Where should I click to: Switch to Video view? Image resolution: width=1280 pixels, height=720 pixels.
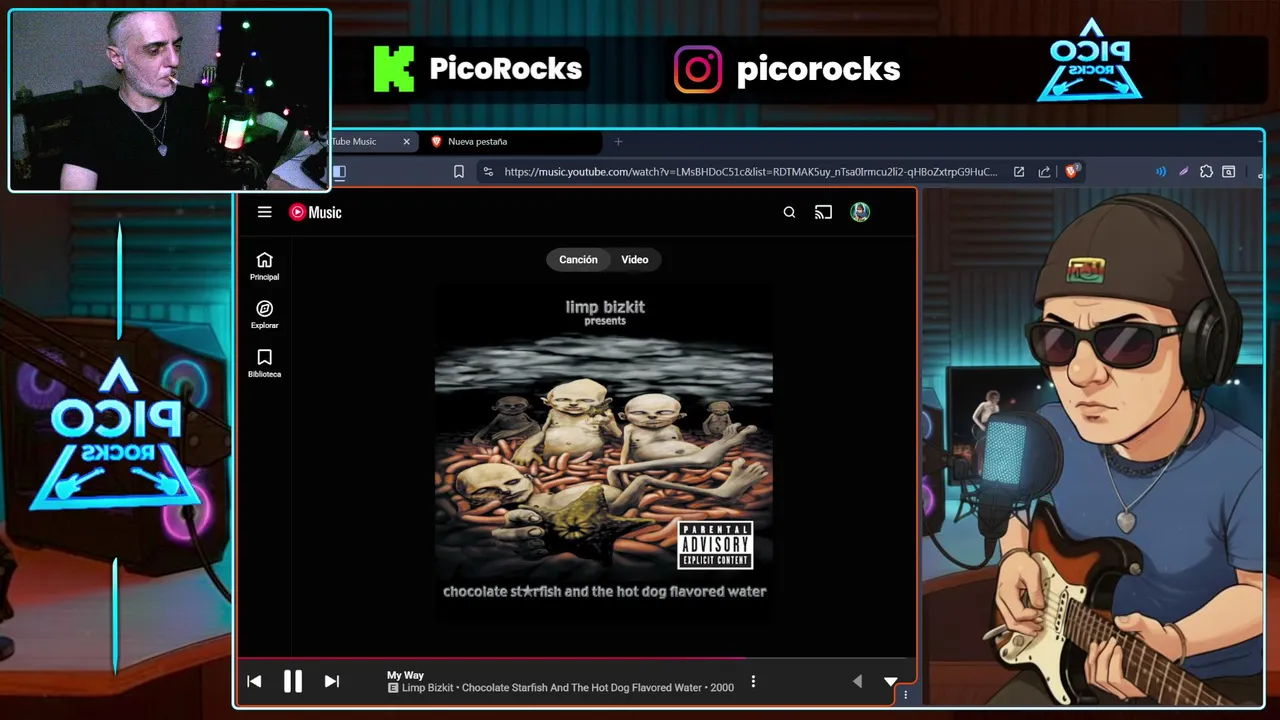click(x=635, y=260)
